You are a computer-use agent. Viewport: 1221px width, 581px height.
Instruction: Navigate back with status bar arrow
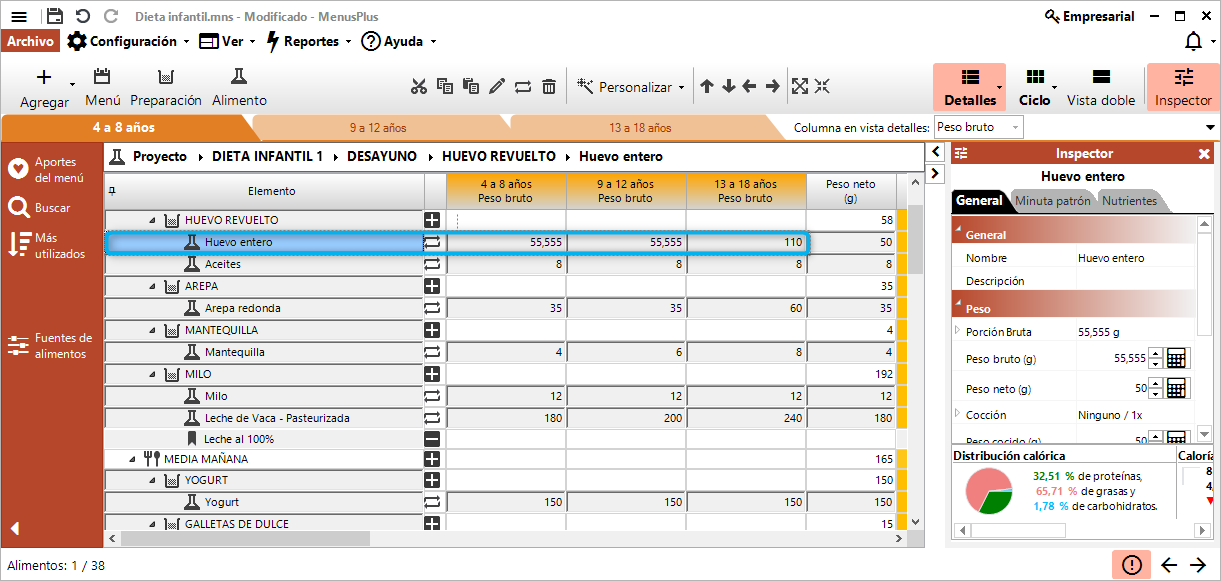[x=1169, y=565]
